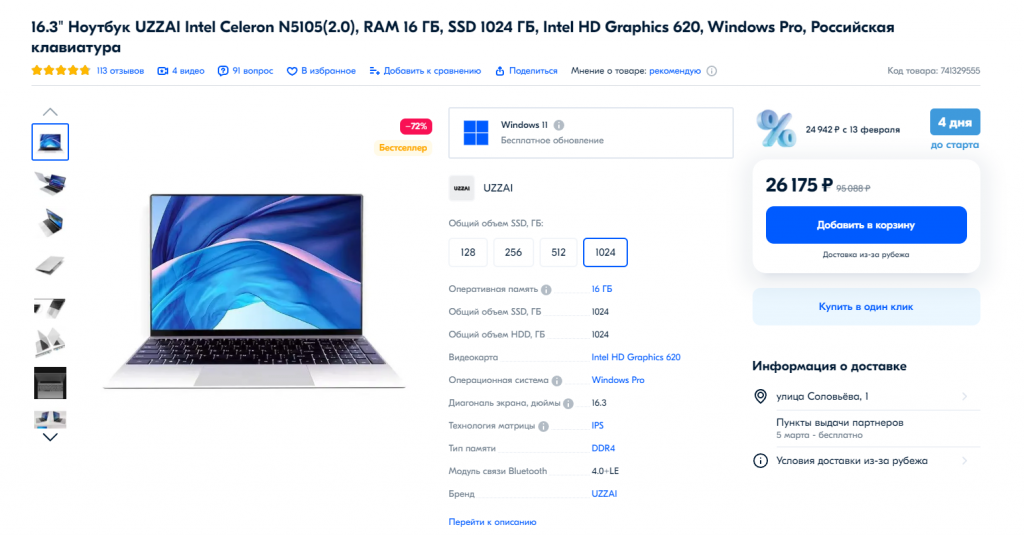The height and width of the screenshot is (535, 1024).
Task: Open the info icon next to Windows 11
Action: click(559, 125)
